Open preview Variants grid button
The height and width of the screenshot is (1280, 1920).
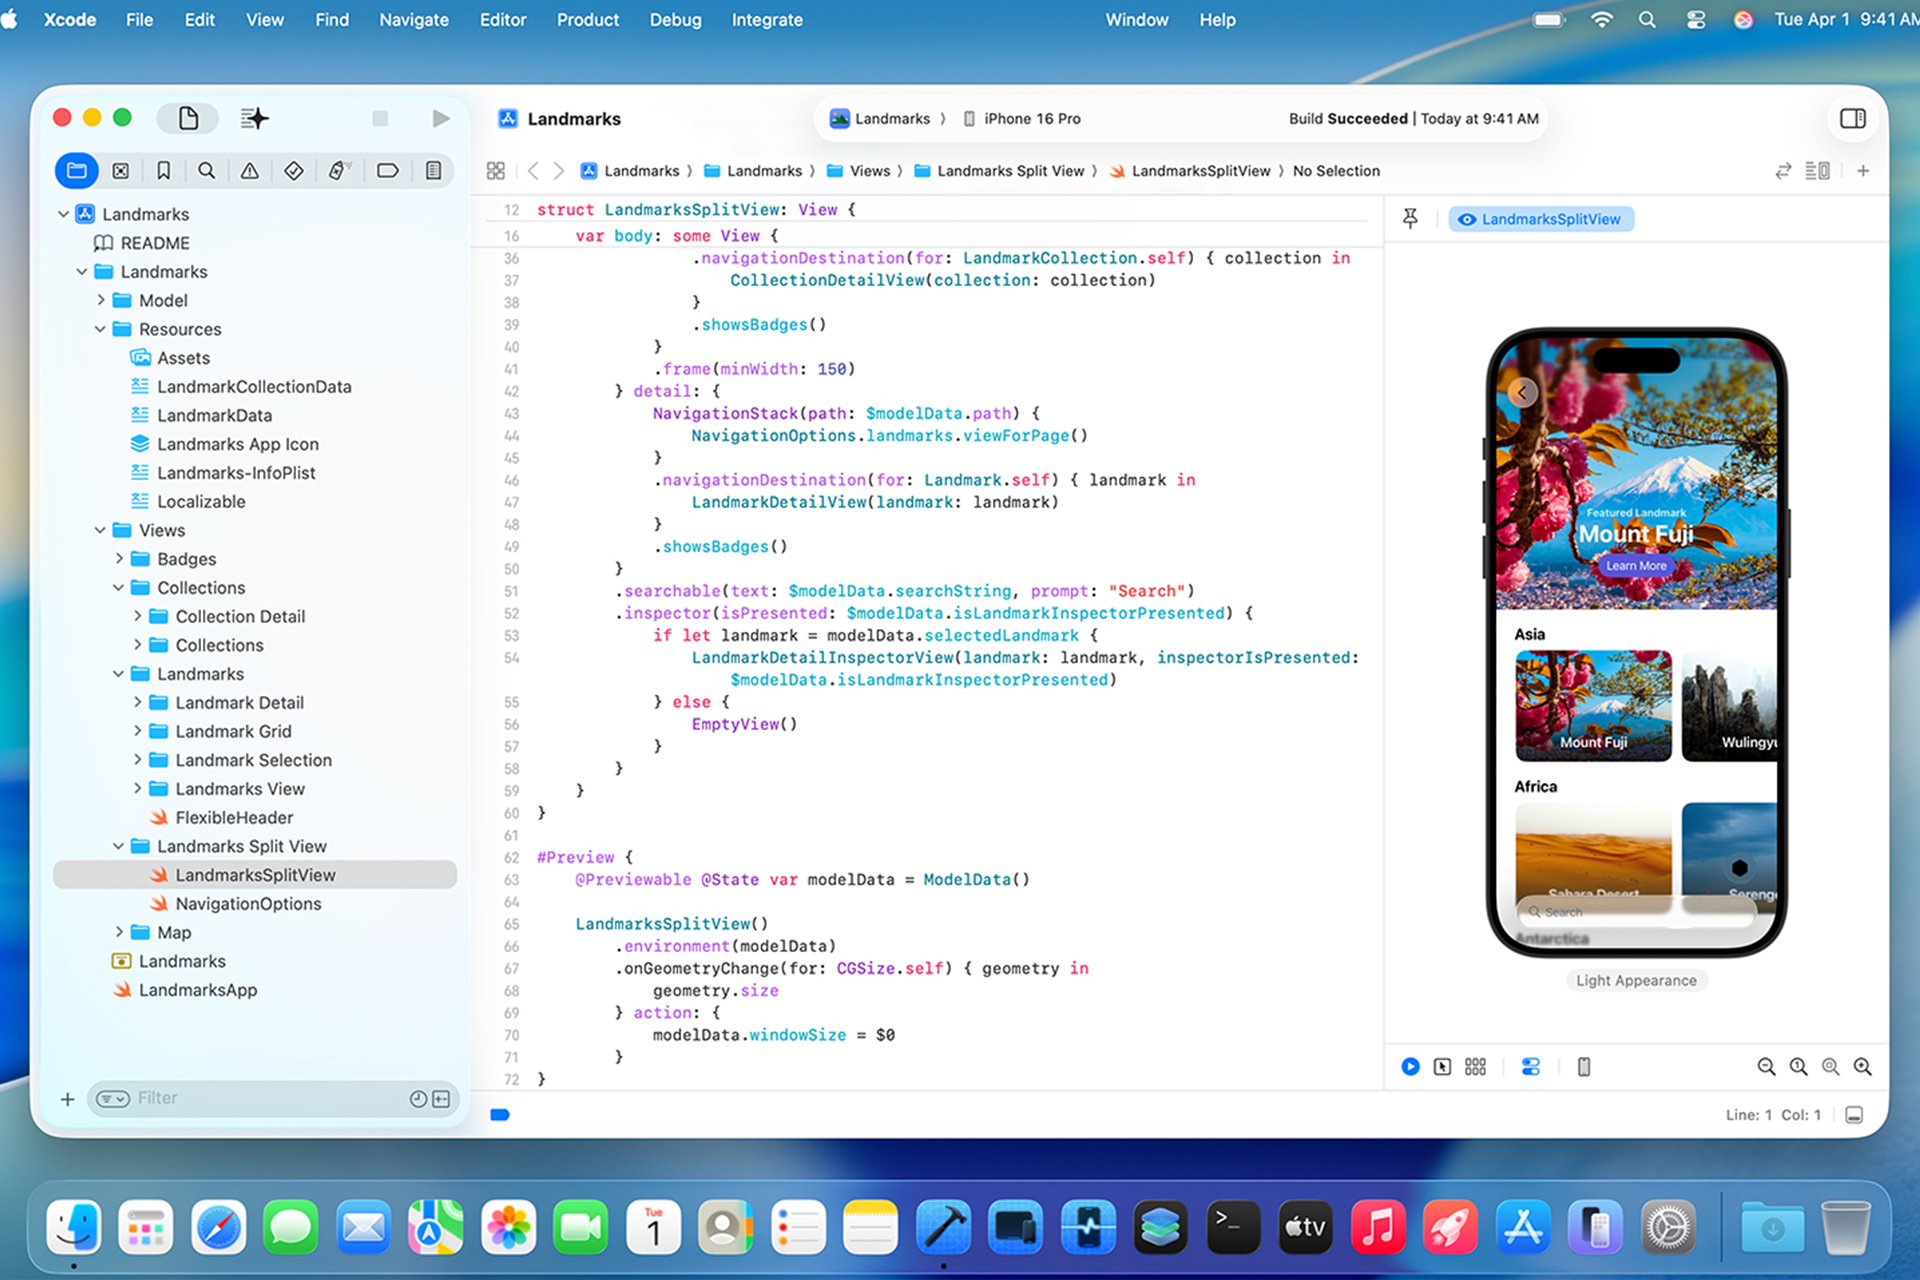[x=1475, y=1067]
